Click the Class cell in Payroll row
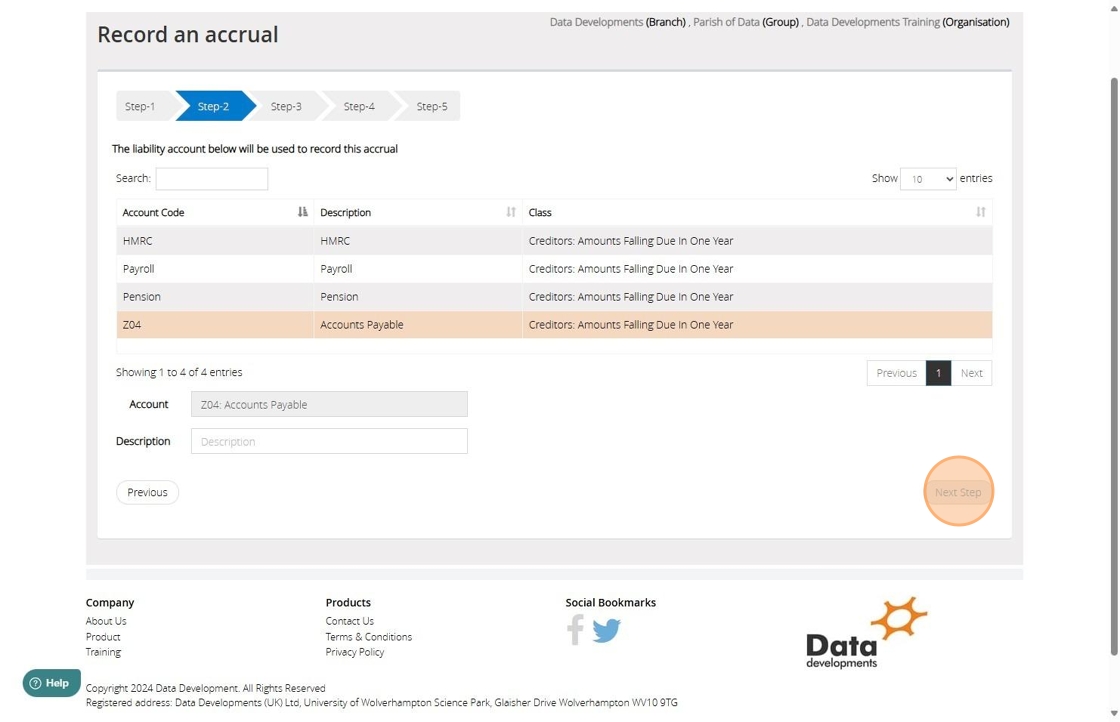The height and width of the screenshot is (722, 1120). coord(757,269)
